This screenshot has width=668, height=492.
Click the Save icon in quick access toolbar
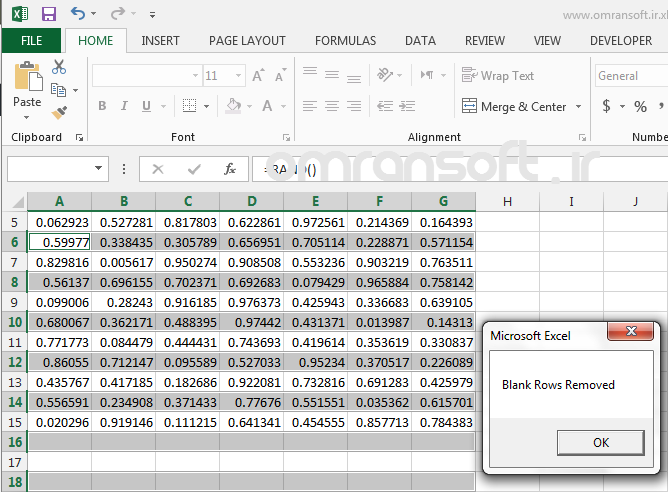tap(49, 14)
